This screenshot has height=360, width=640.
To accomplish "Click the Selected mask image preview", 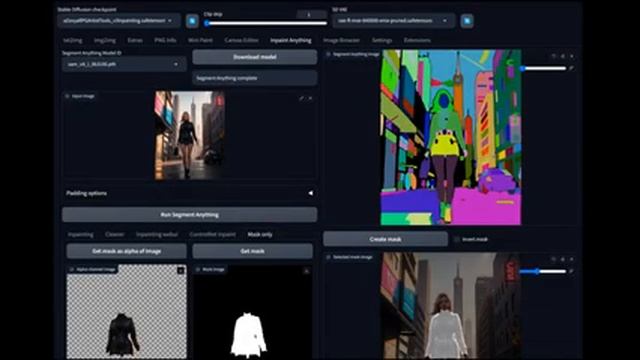I will click(451, 306).
